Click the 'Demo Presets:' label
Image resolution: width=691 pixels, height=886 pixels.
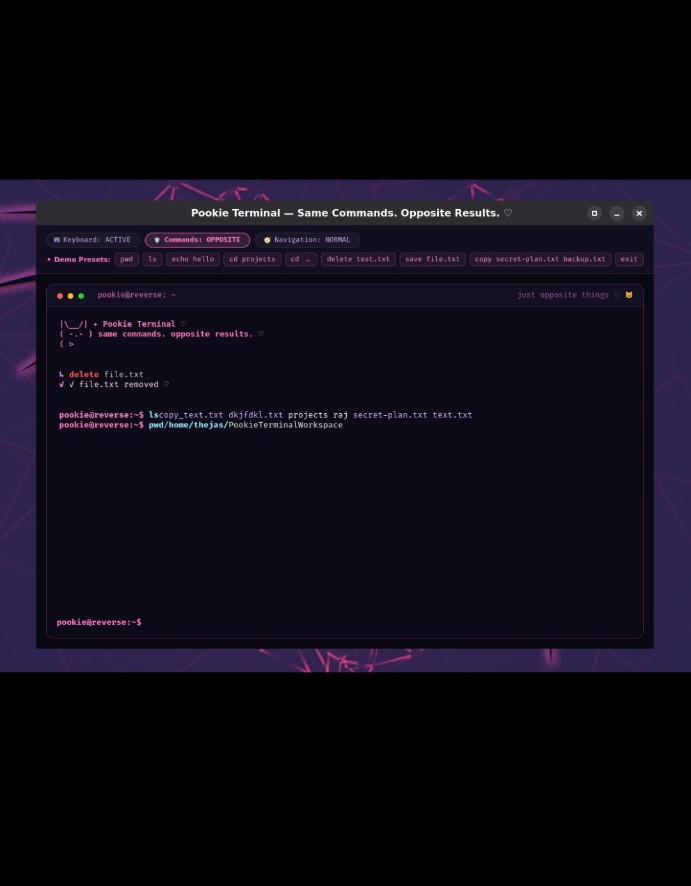(79, 259)
